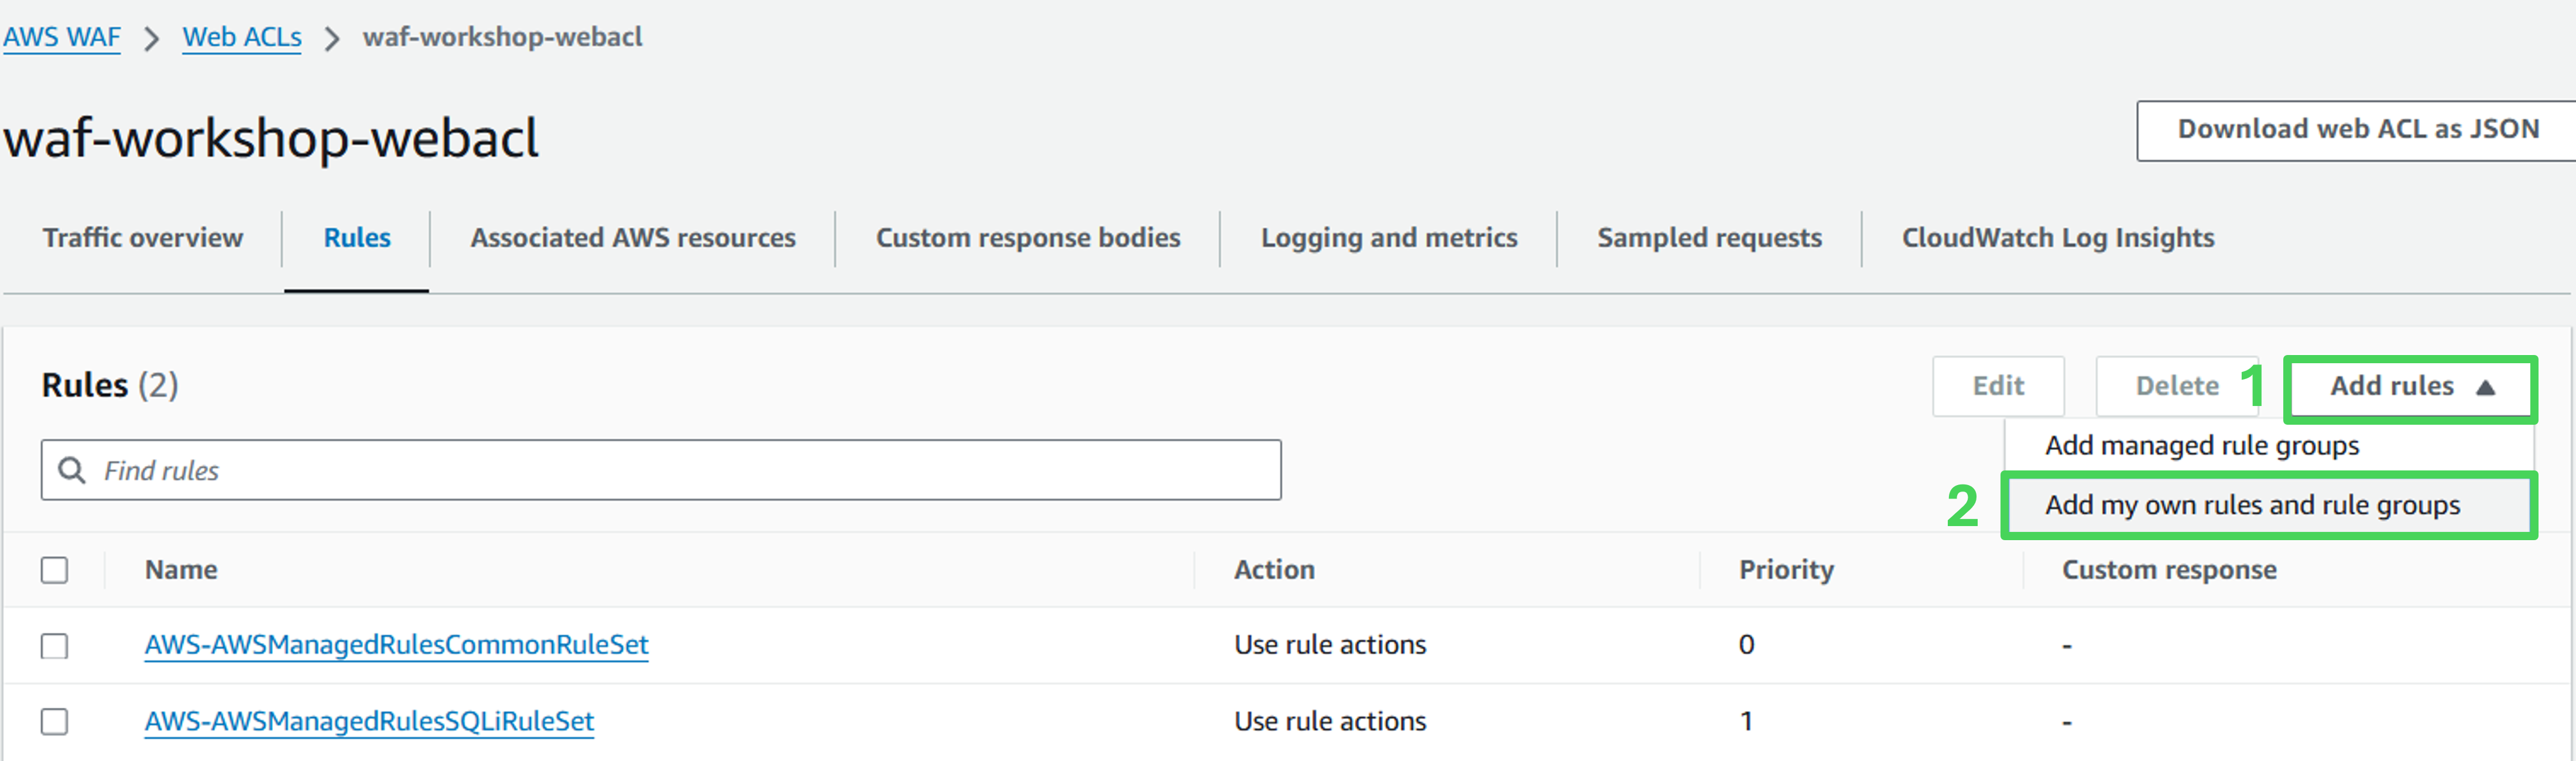This screenshot has width=2576, height=761.
Task: Navigate to Web ACLs breadcrumb link
Action: click(x=242, y=37)
